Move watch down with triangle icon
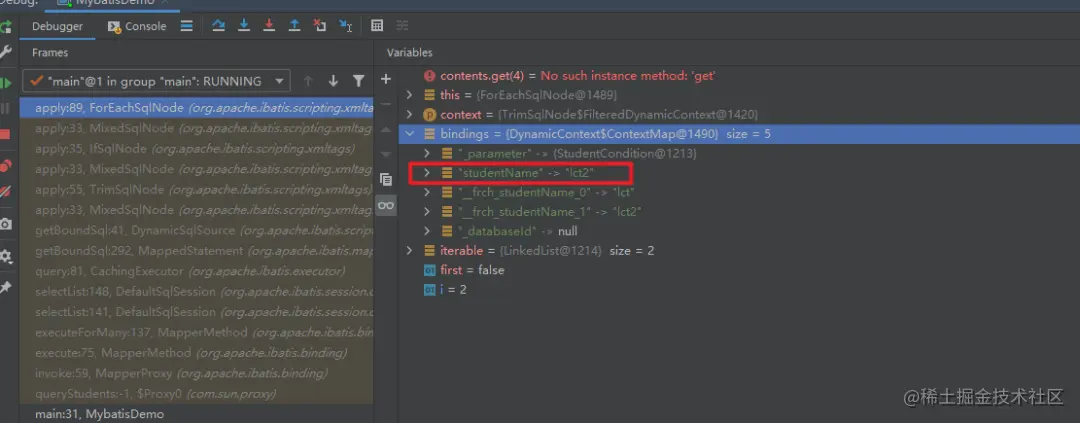The height and width of the screenshot is (423, 1080). (x=386, y=154)
